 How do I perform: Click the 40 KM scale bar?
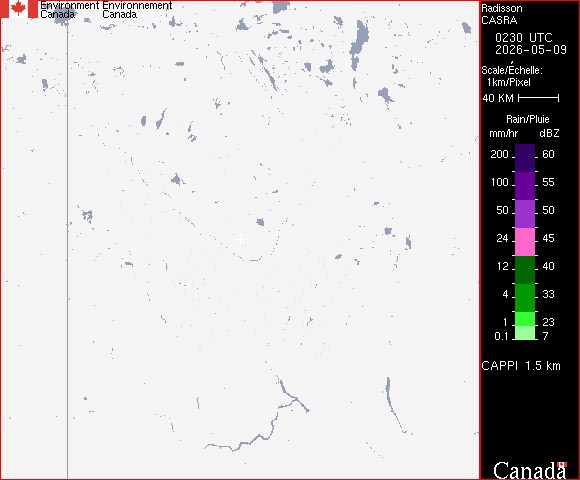[x=539, y=98]
